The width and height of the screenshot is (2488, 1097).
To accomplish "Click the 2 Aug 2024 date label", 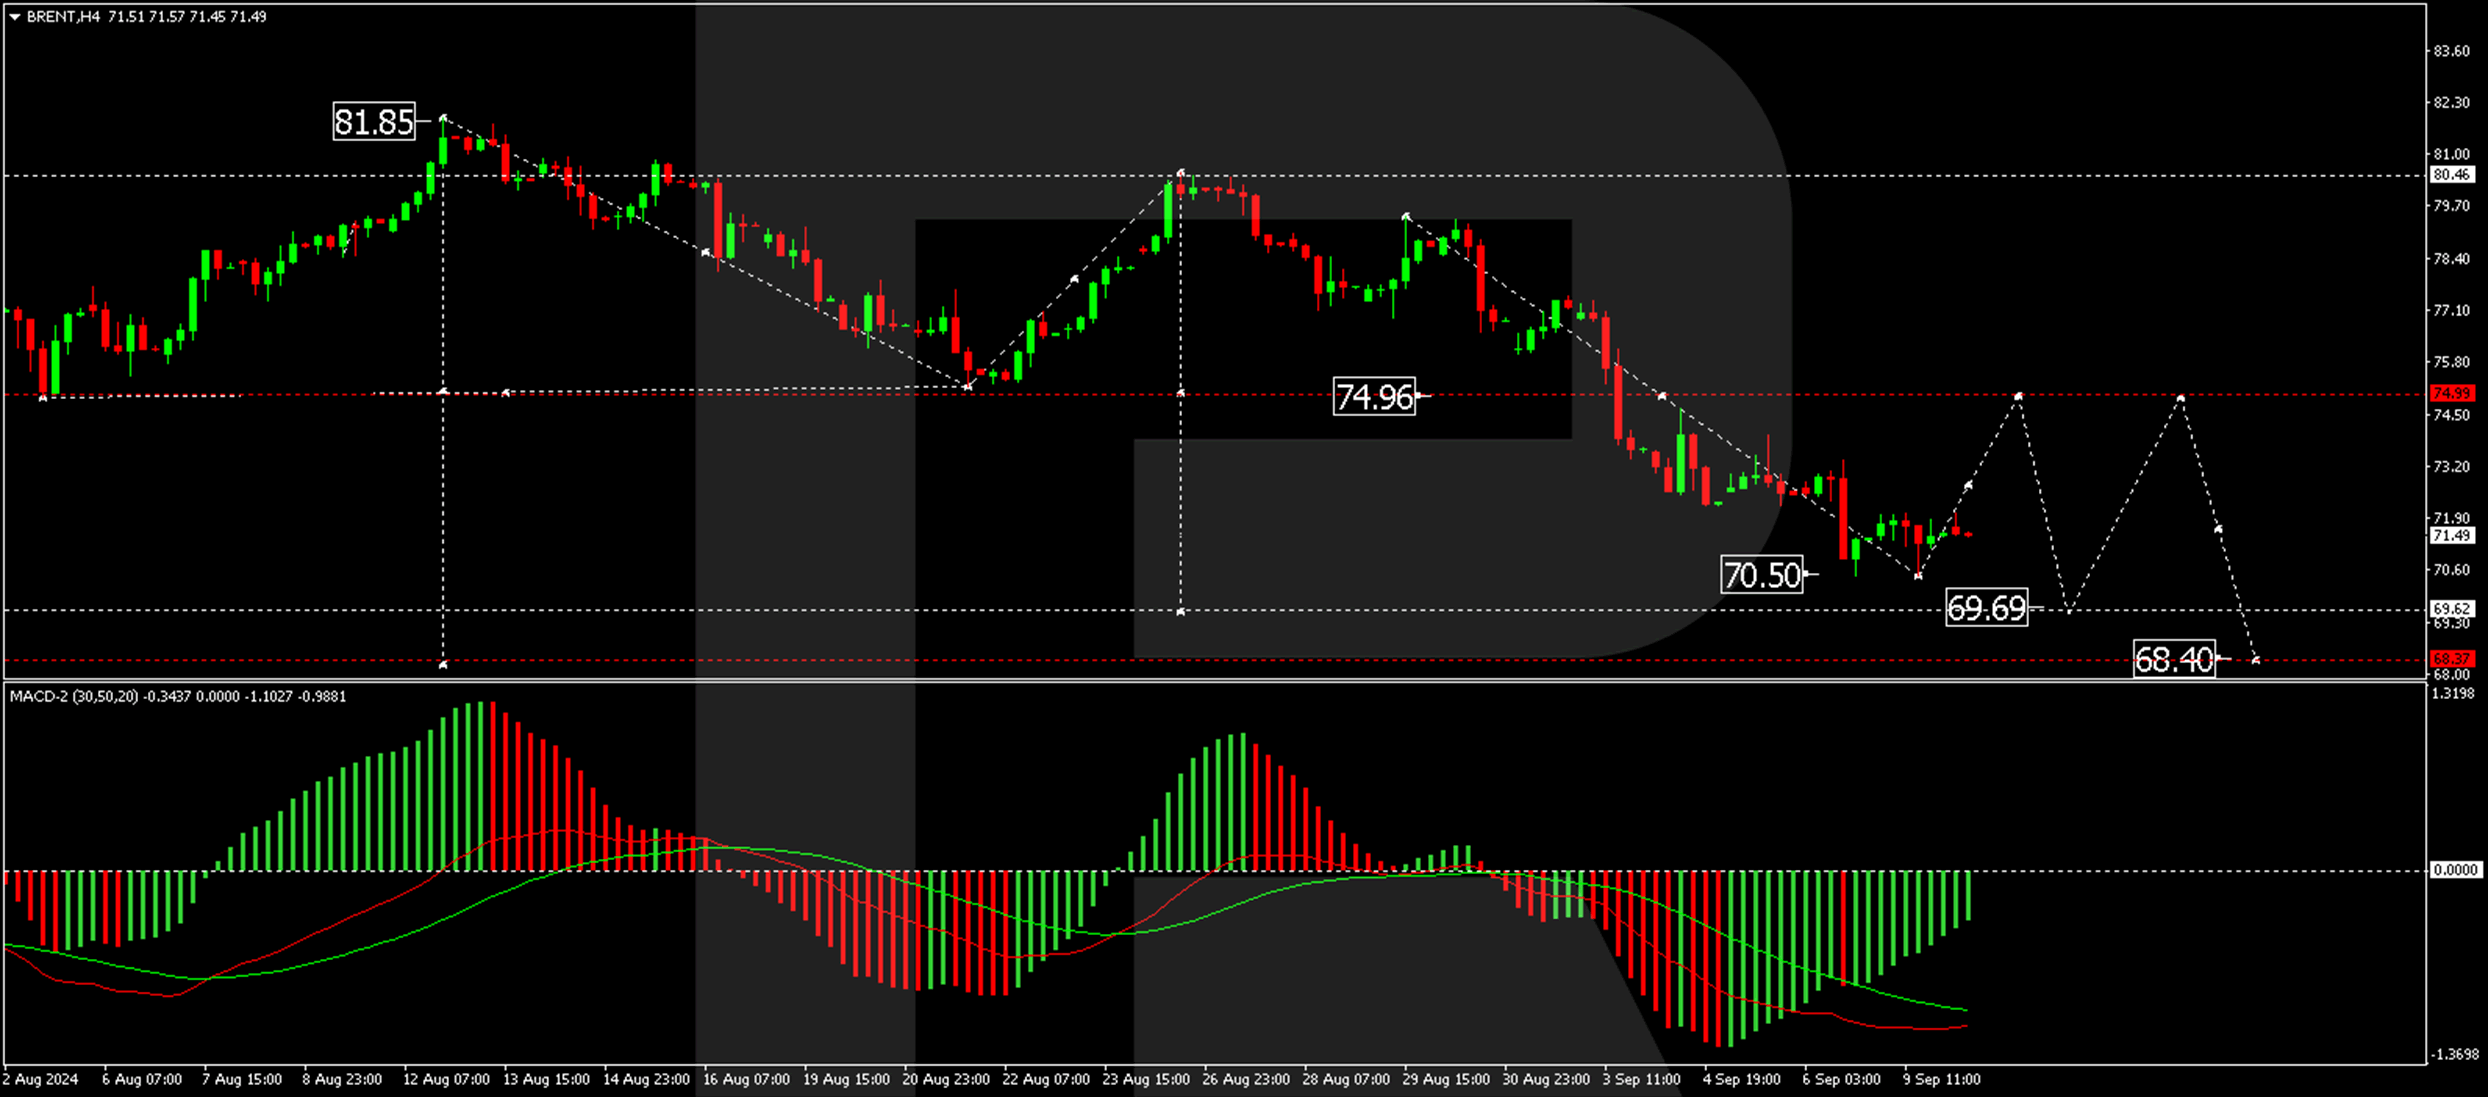I will (x=41, y=1080).
